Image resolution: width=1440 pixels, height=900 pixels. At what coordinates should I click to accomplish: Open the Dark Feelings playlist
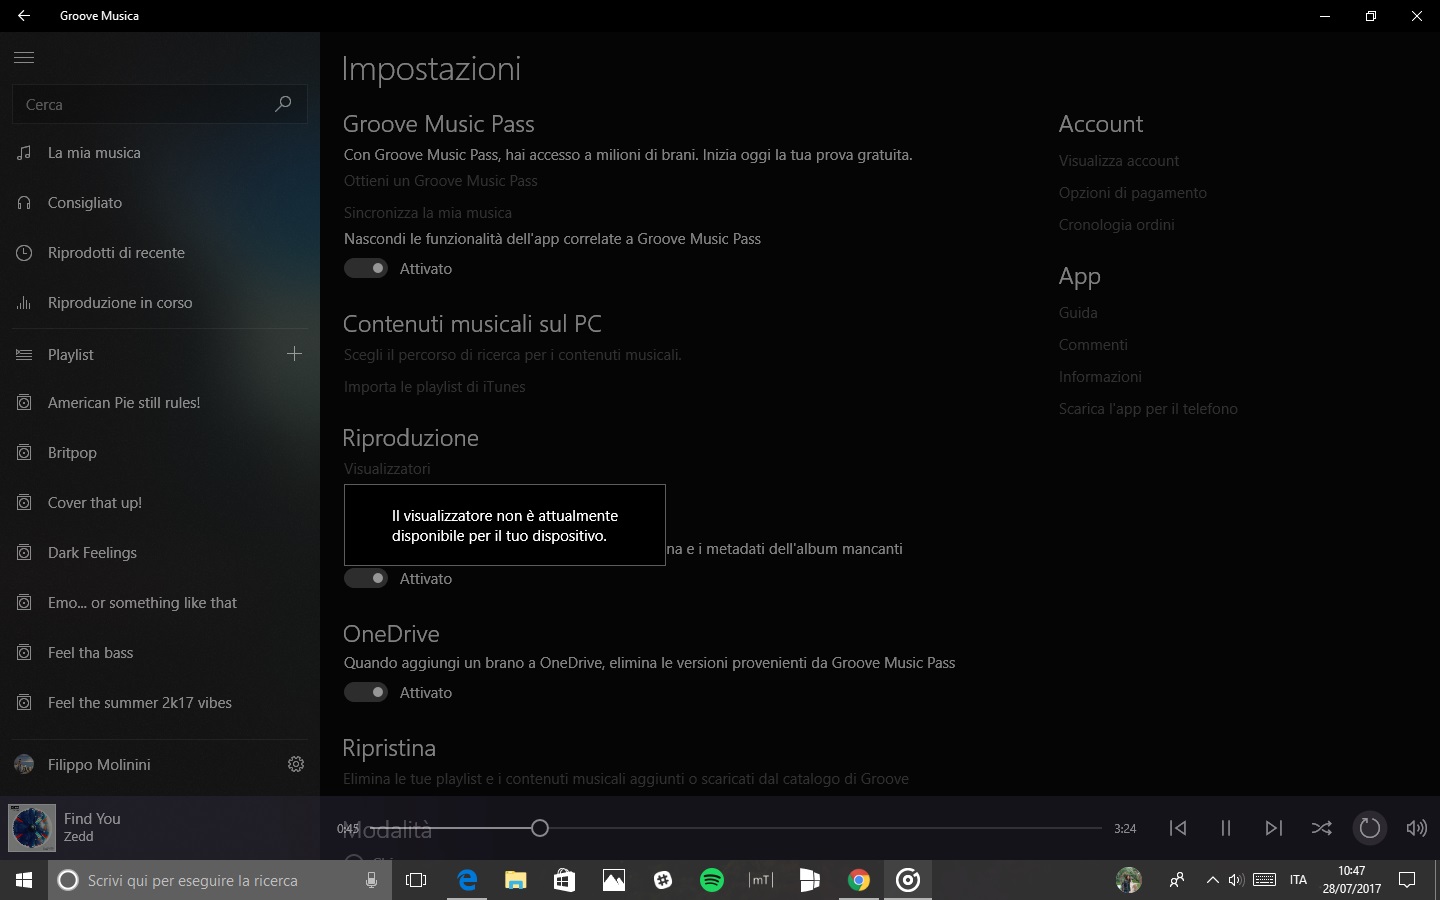tap(160, 553)
